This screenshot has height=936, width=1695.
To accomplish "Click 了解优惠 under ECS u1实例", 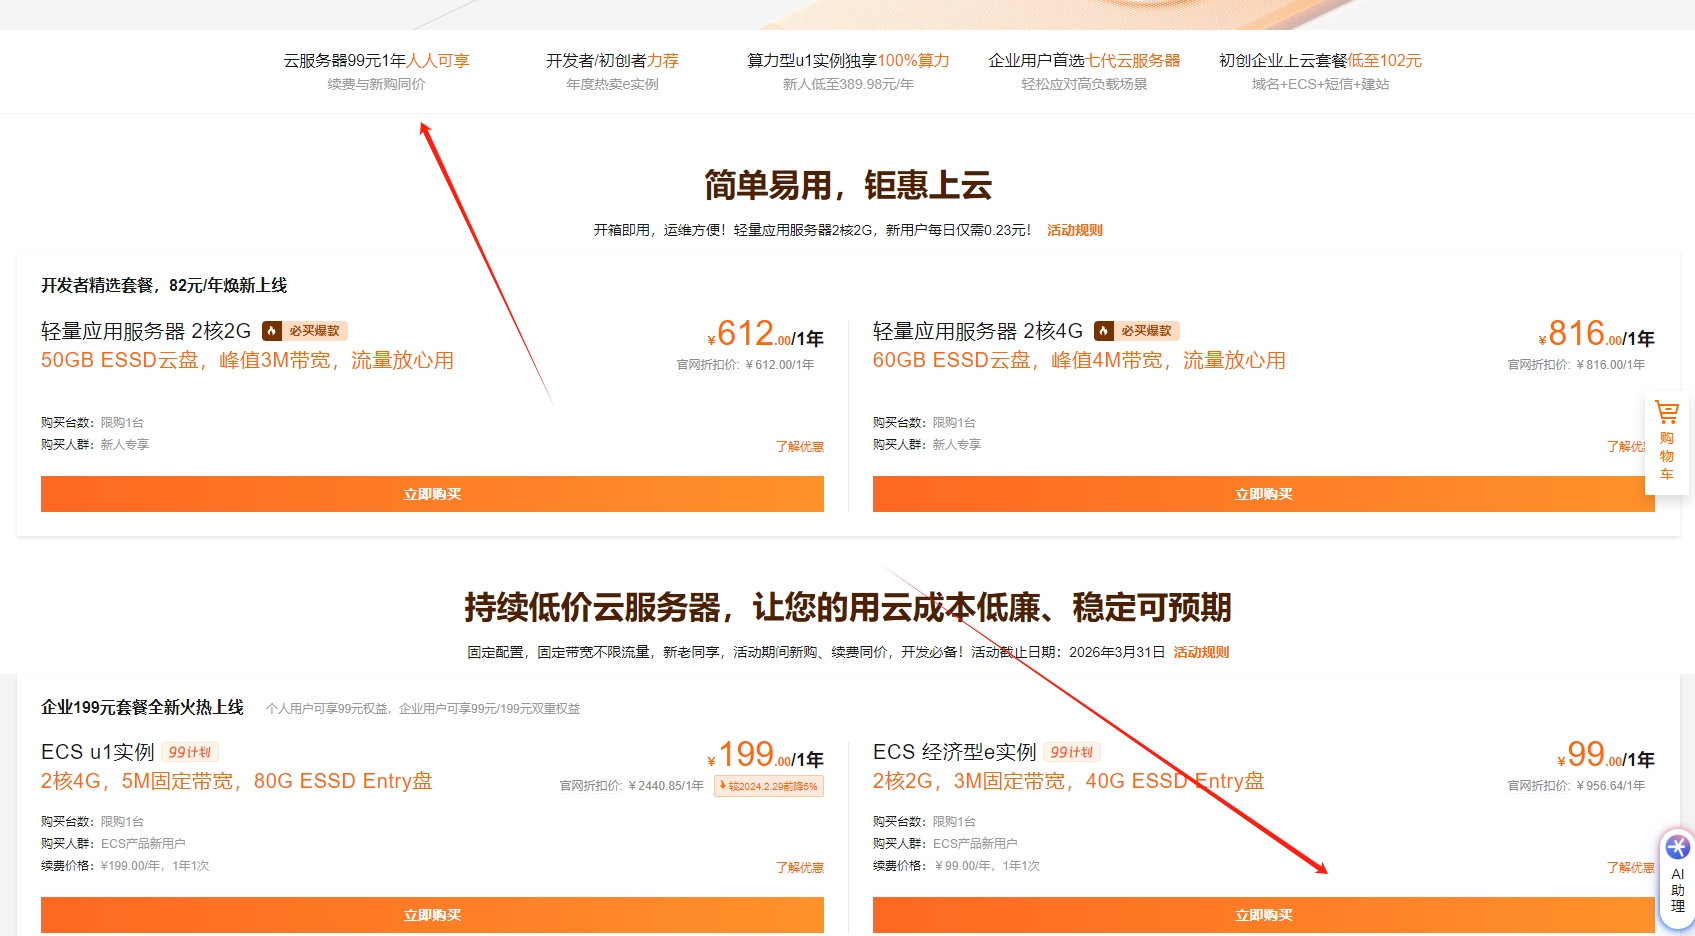I will click(798, 867).
